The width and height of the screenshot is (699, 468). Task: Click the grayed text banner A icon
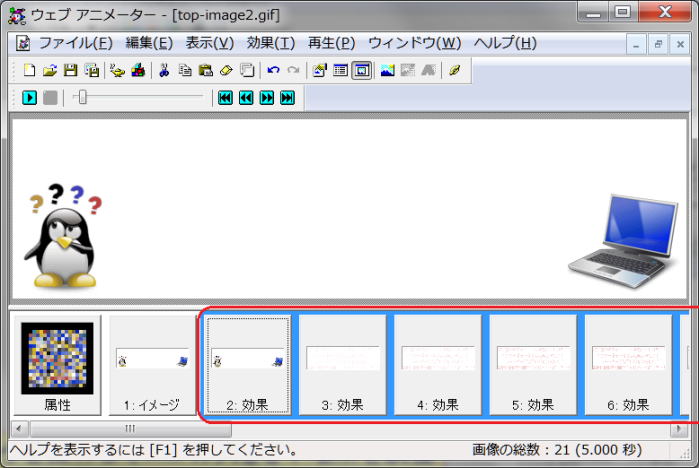(x=429, y=70)
